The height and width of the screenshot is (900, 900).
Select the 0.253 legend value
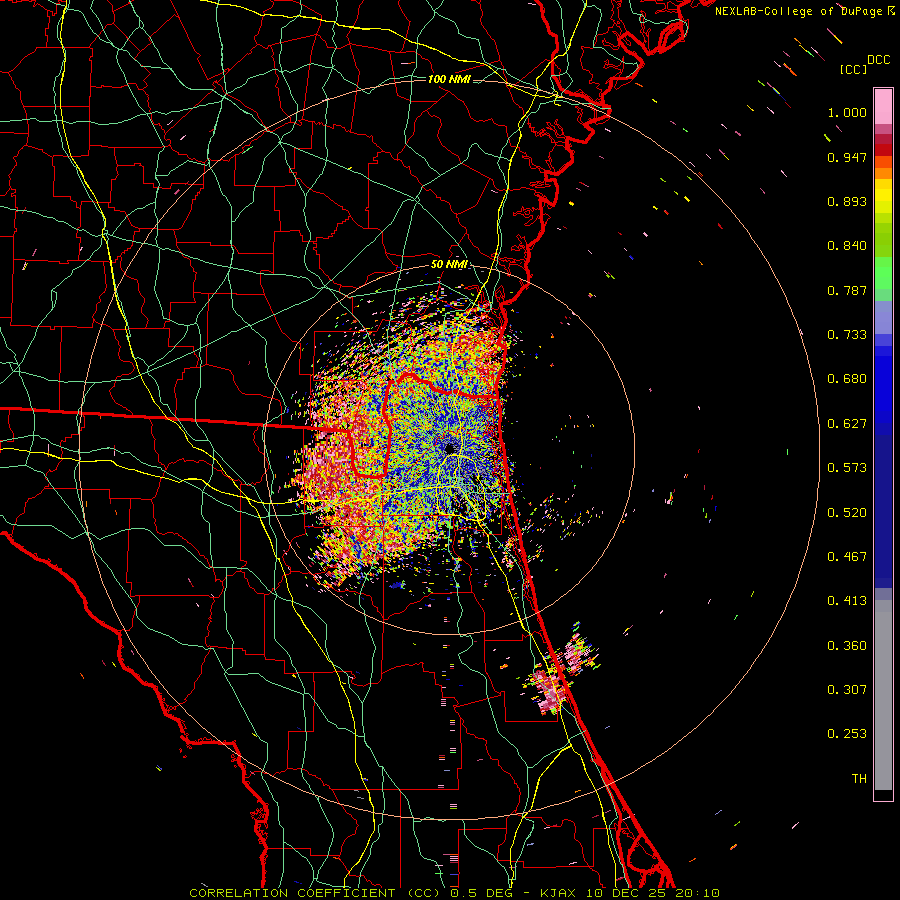pyautogui.click(x=847, y=734)
